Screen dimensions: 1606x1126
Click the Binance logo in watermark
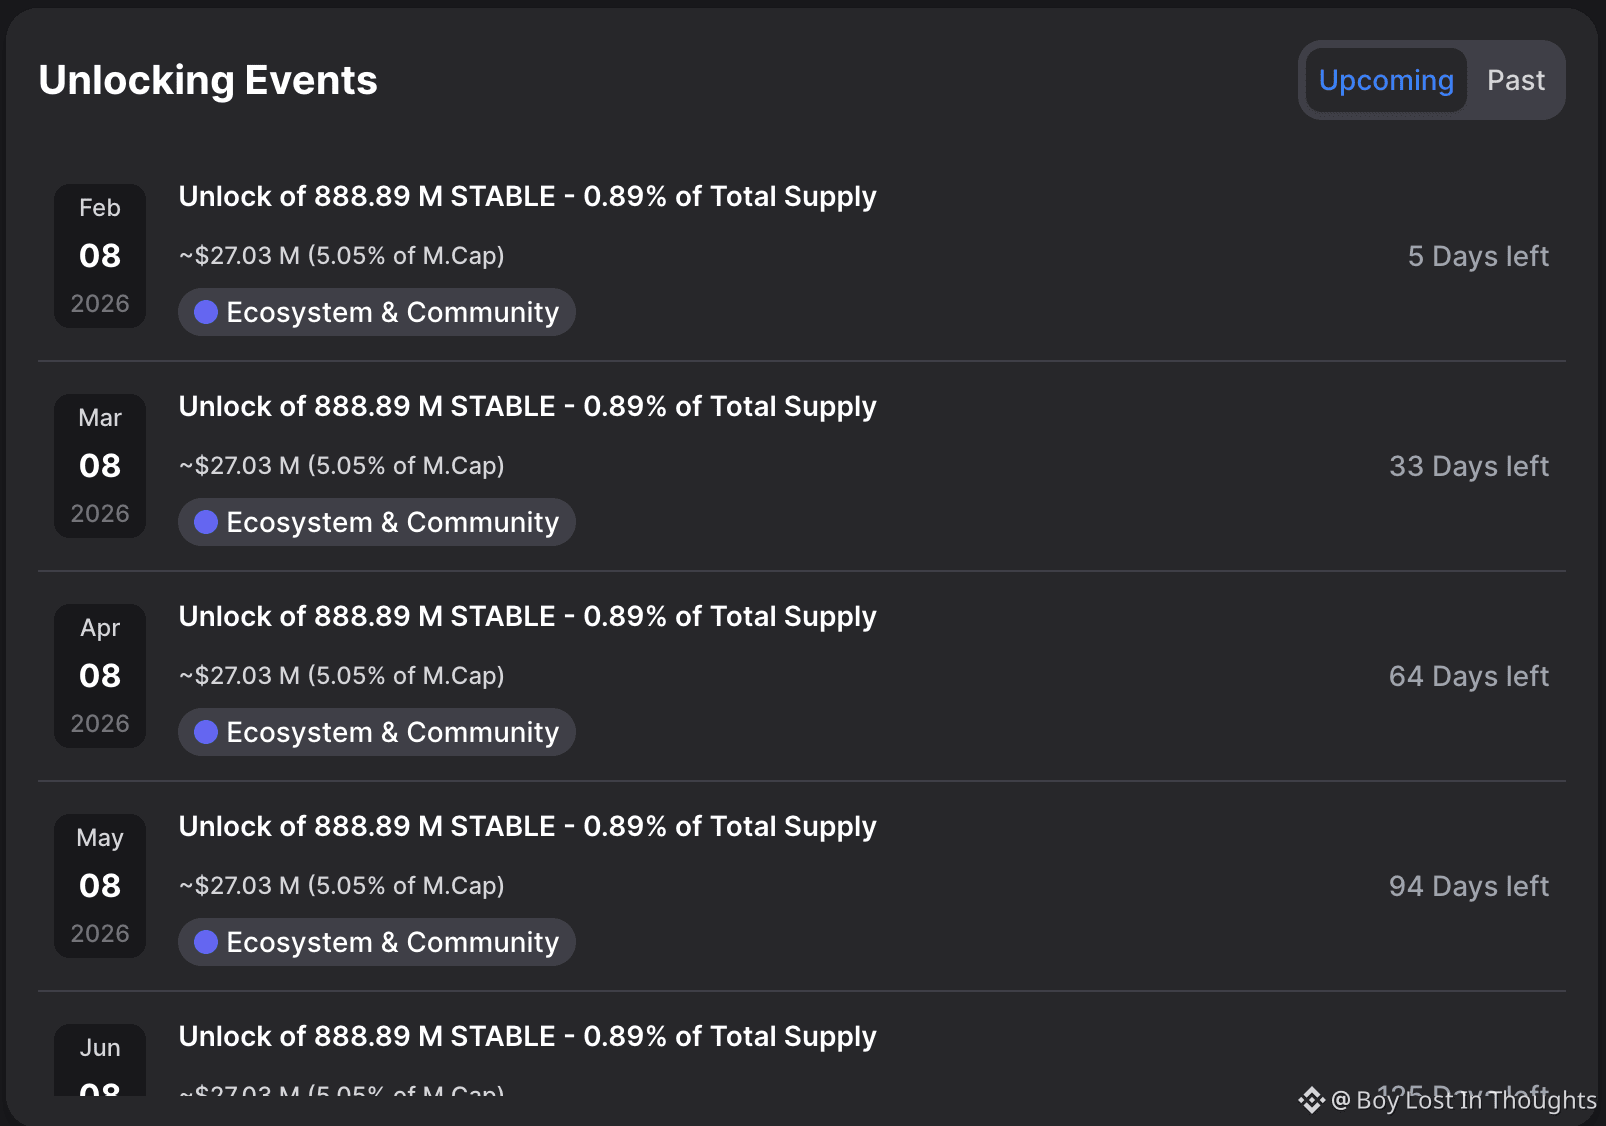click(1311, 1100)
